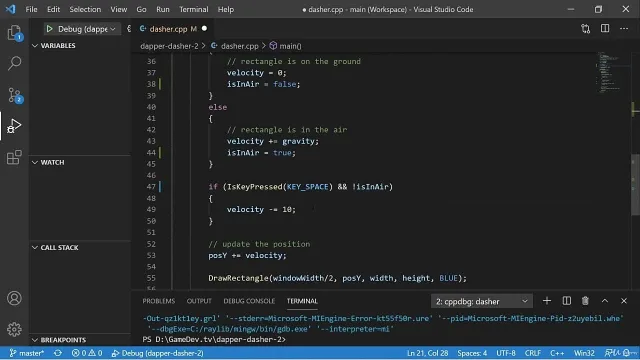The height and width of the screenshot is (360, 640).
Task: Open the File menu
Action: (31, 9)
